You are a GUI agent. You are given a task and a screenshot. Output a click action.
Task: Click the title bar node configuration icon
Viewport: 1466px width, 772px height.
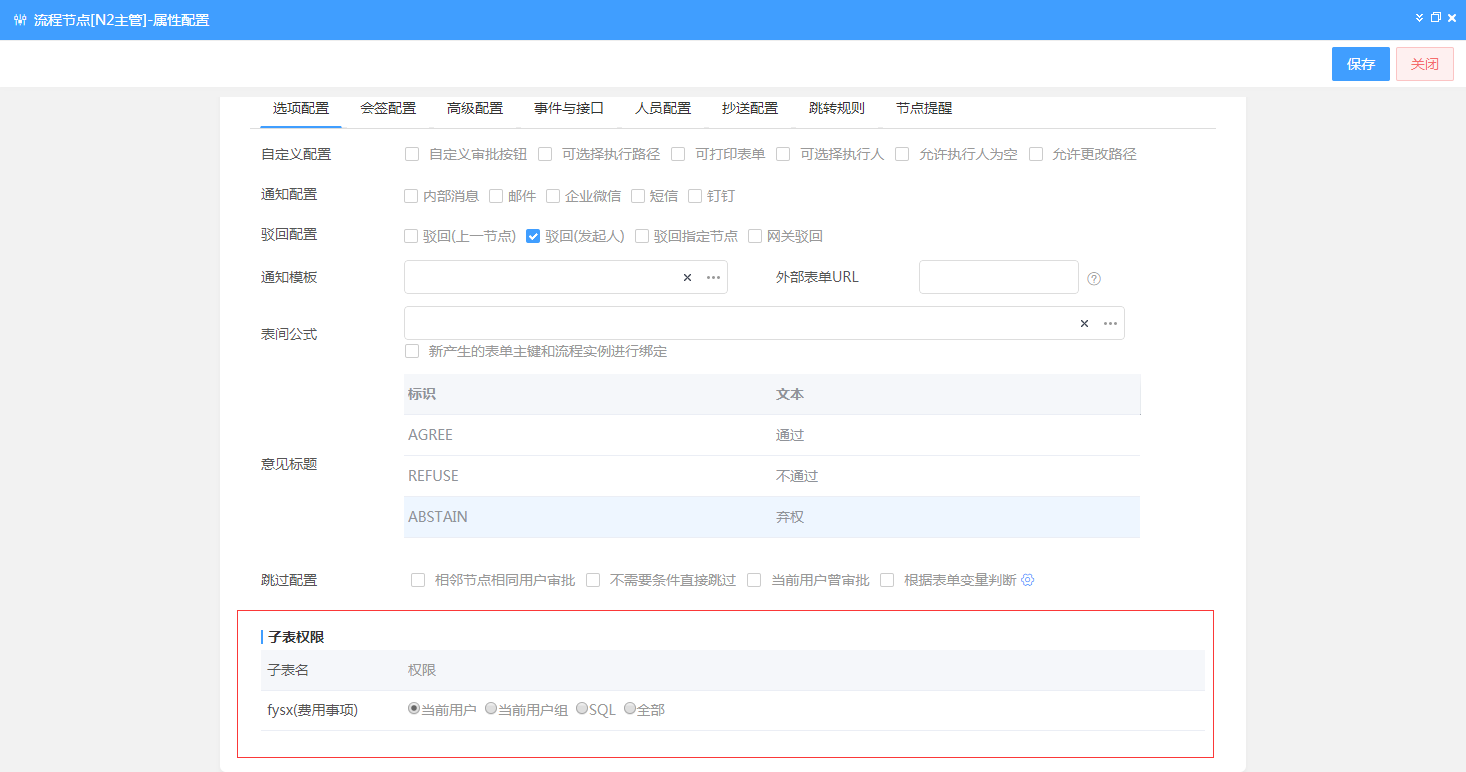coord(20,20)
